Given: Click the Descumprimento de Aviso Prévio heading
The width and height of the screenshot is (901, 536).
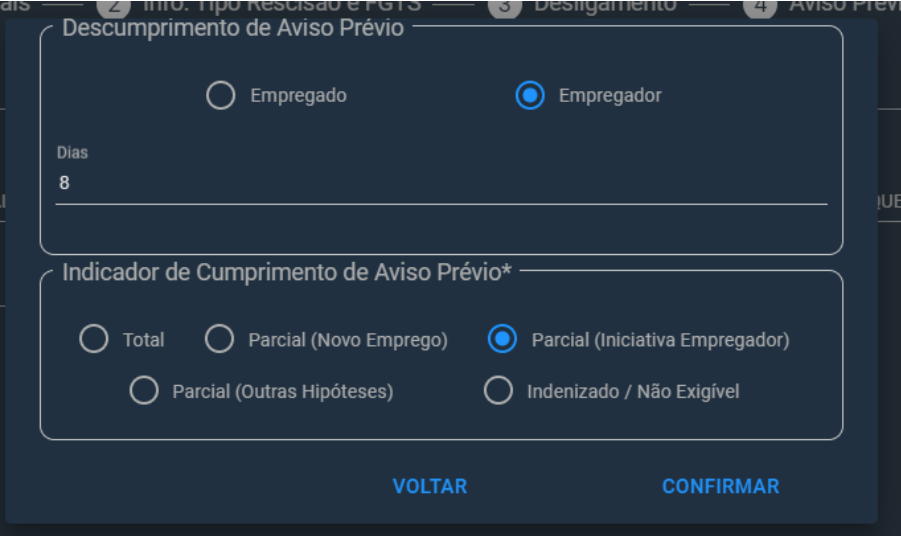Looking at the screenshot, I should click(x=233, y=28).
